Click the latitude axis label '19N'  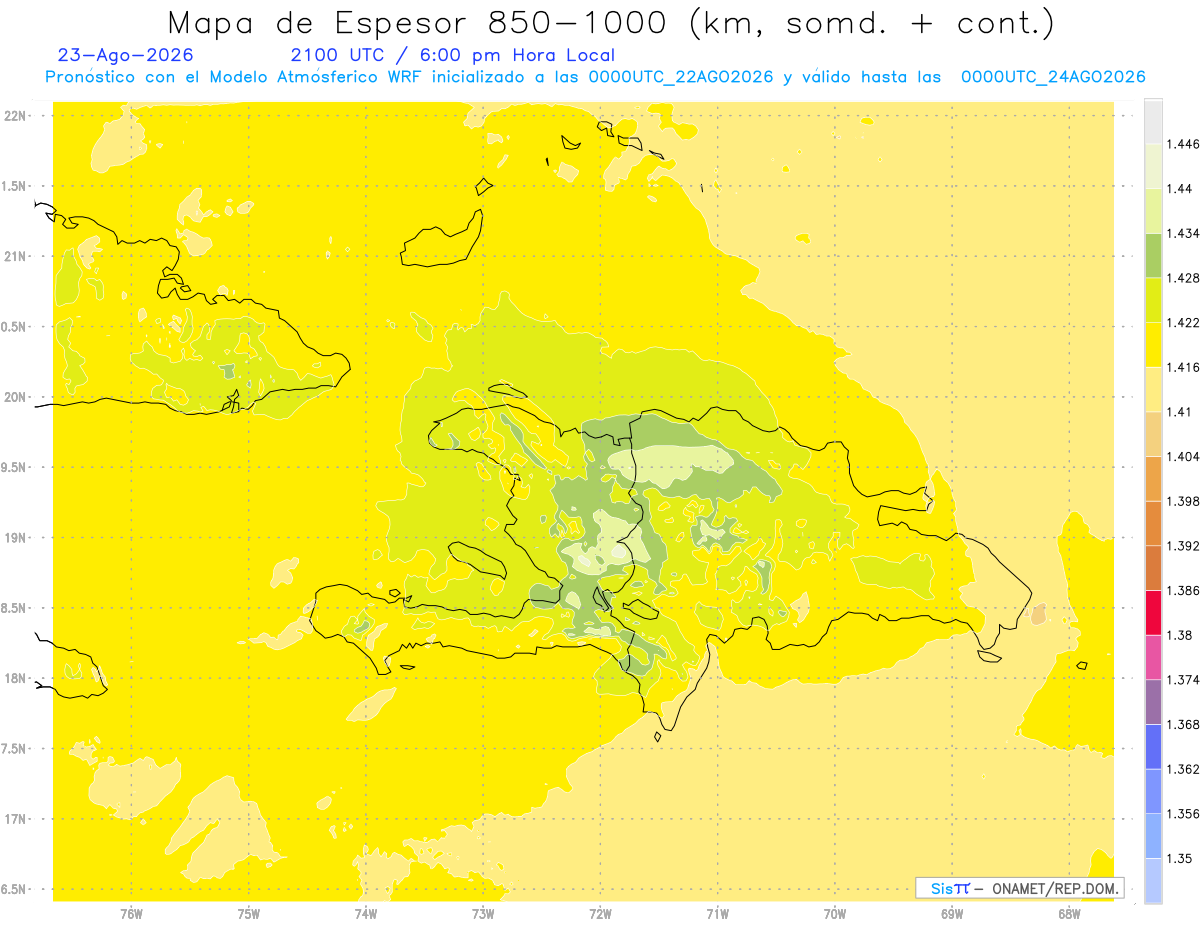[14, 537]
